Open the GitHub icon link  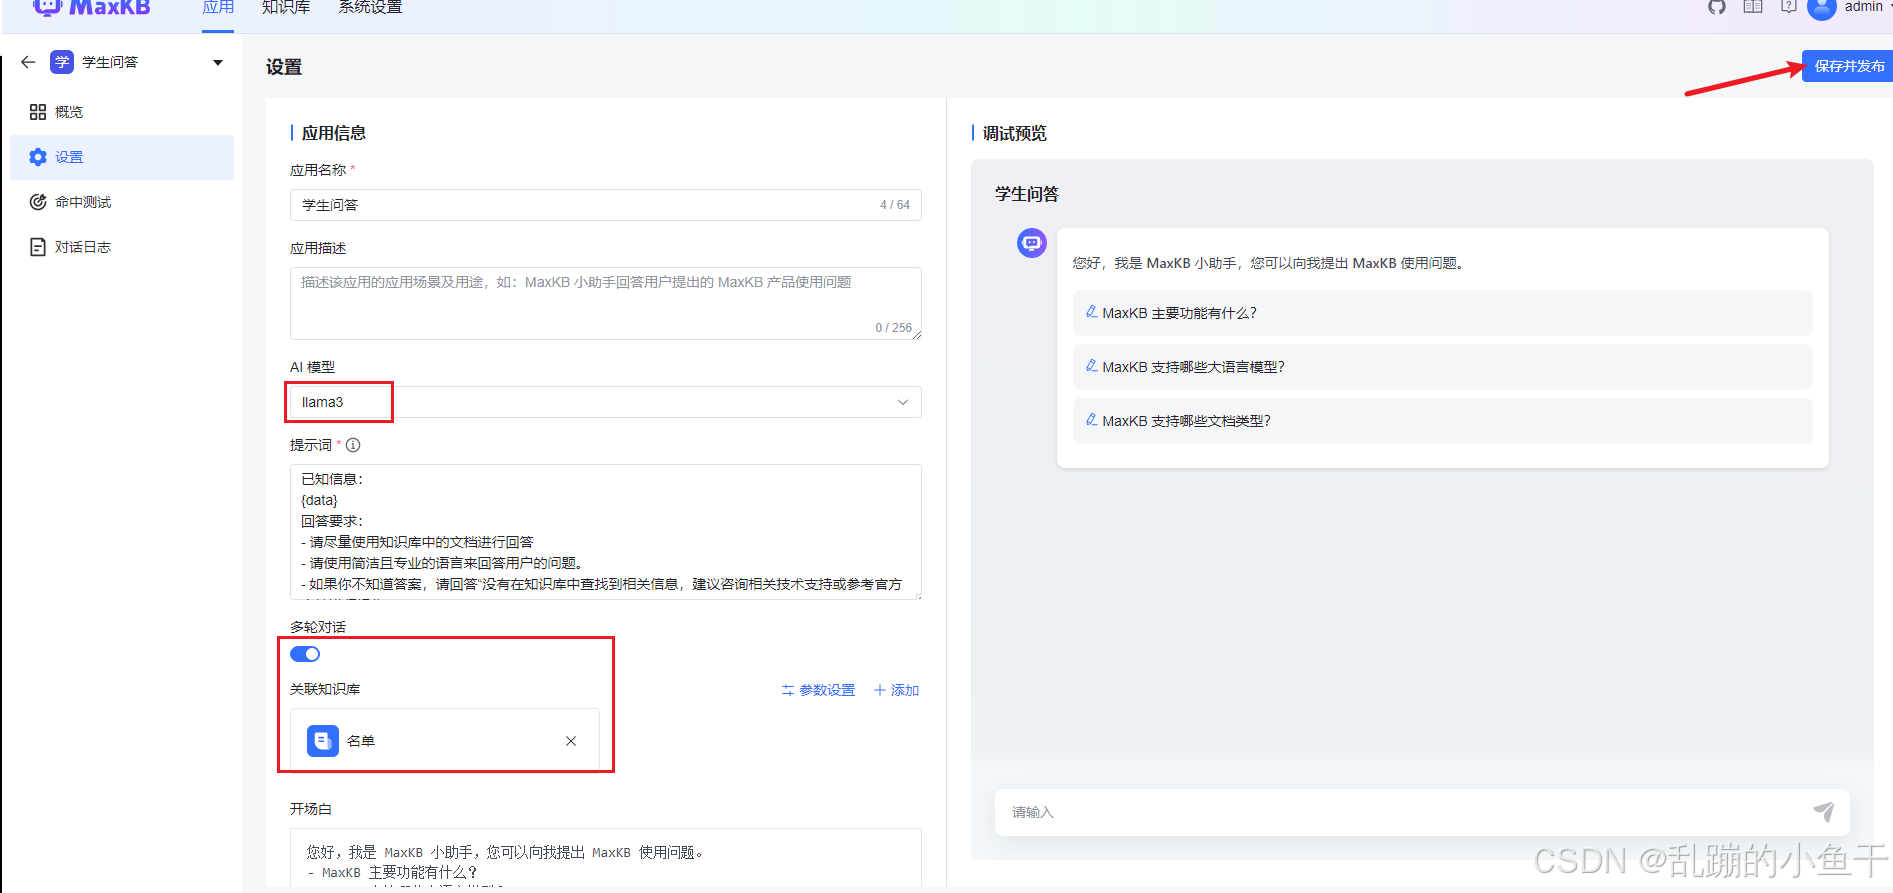[1717, 7]
